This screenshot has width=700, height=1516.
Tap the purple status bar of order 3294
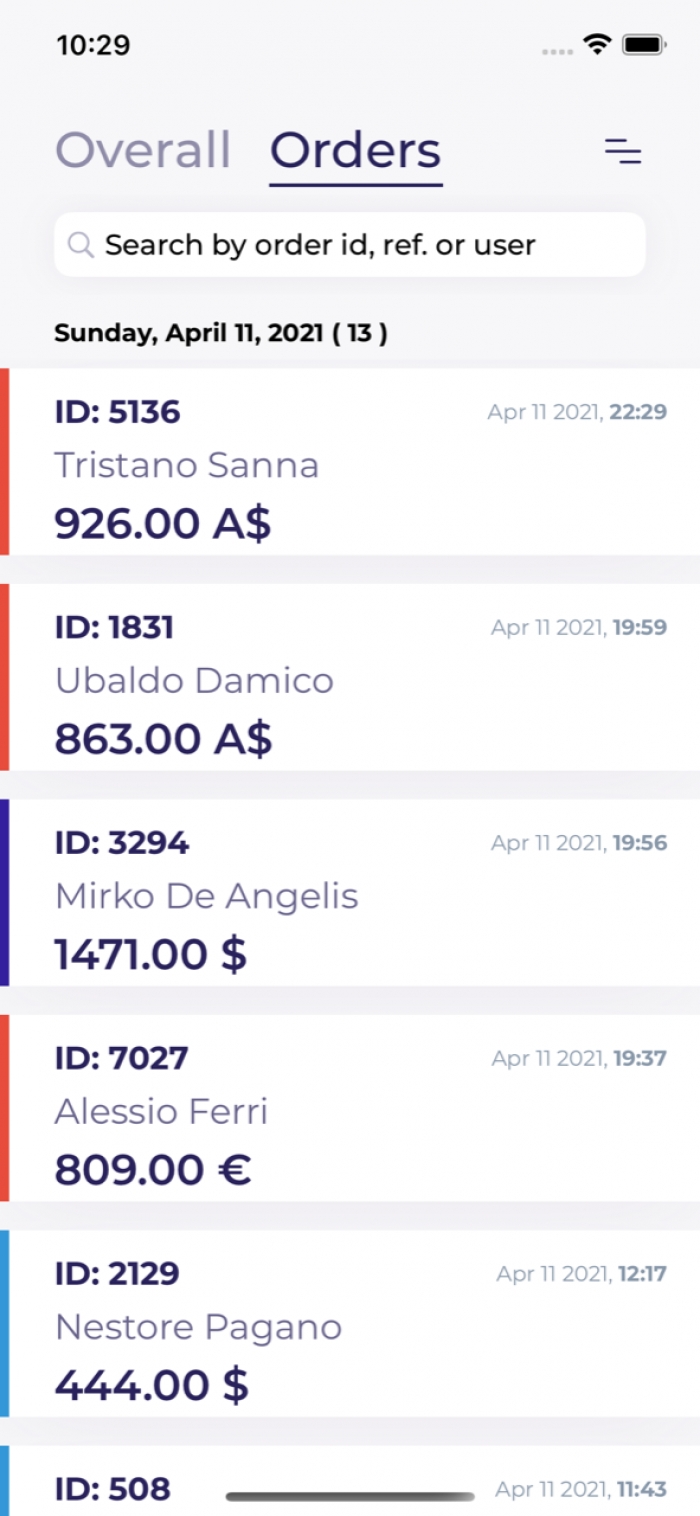point(4,892)
